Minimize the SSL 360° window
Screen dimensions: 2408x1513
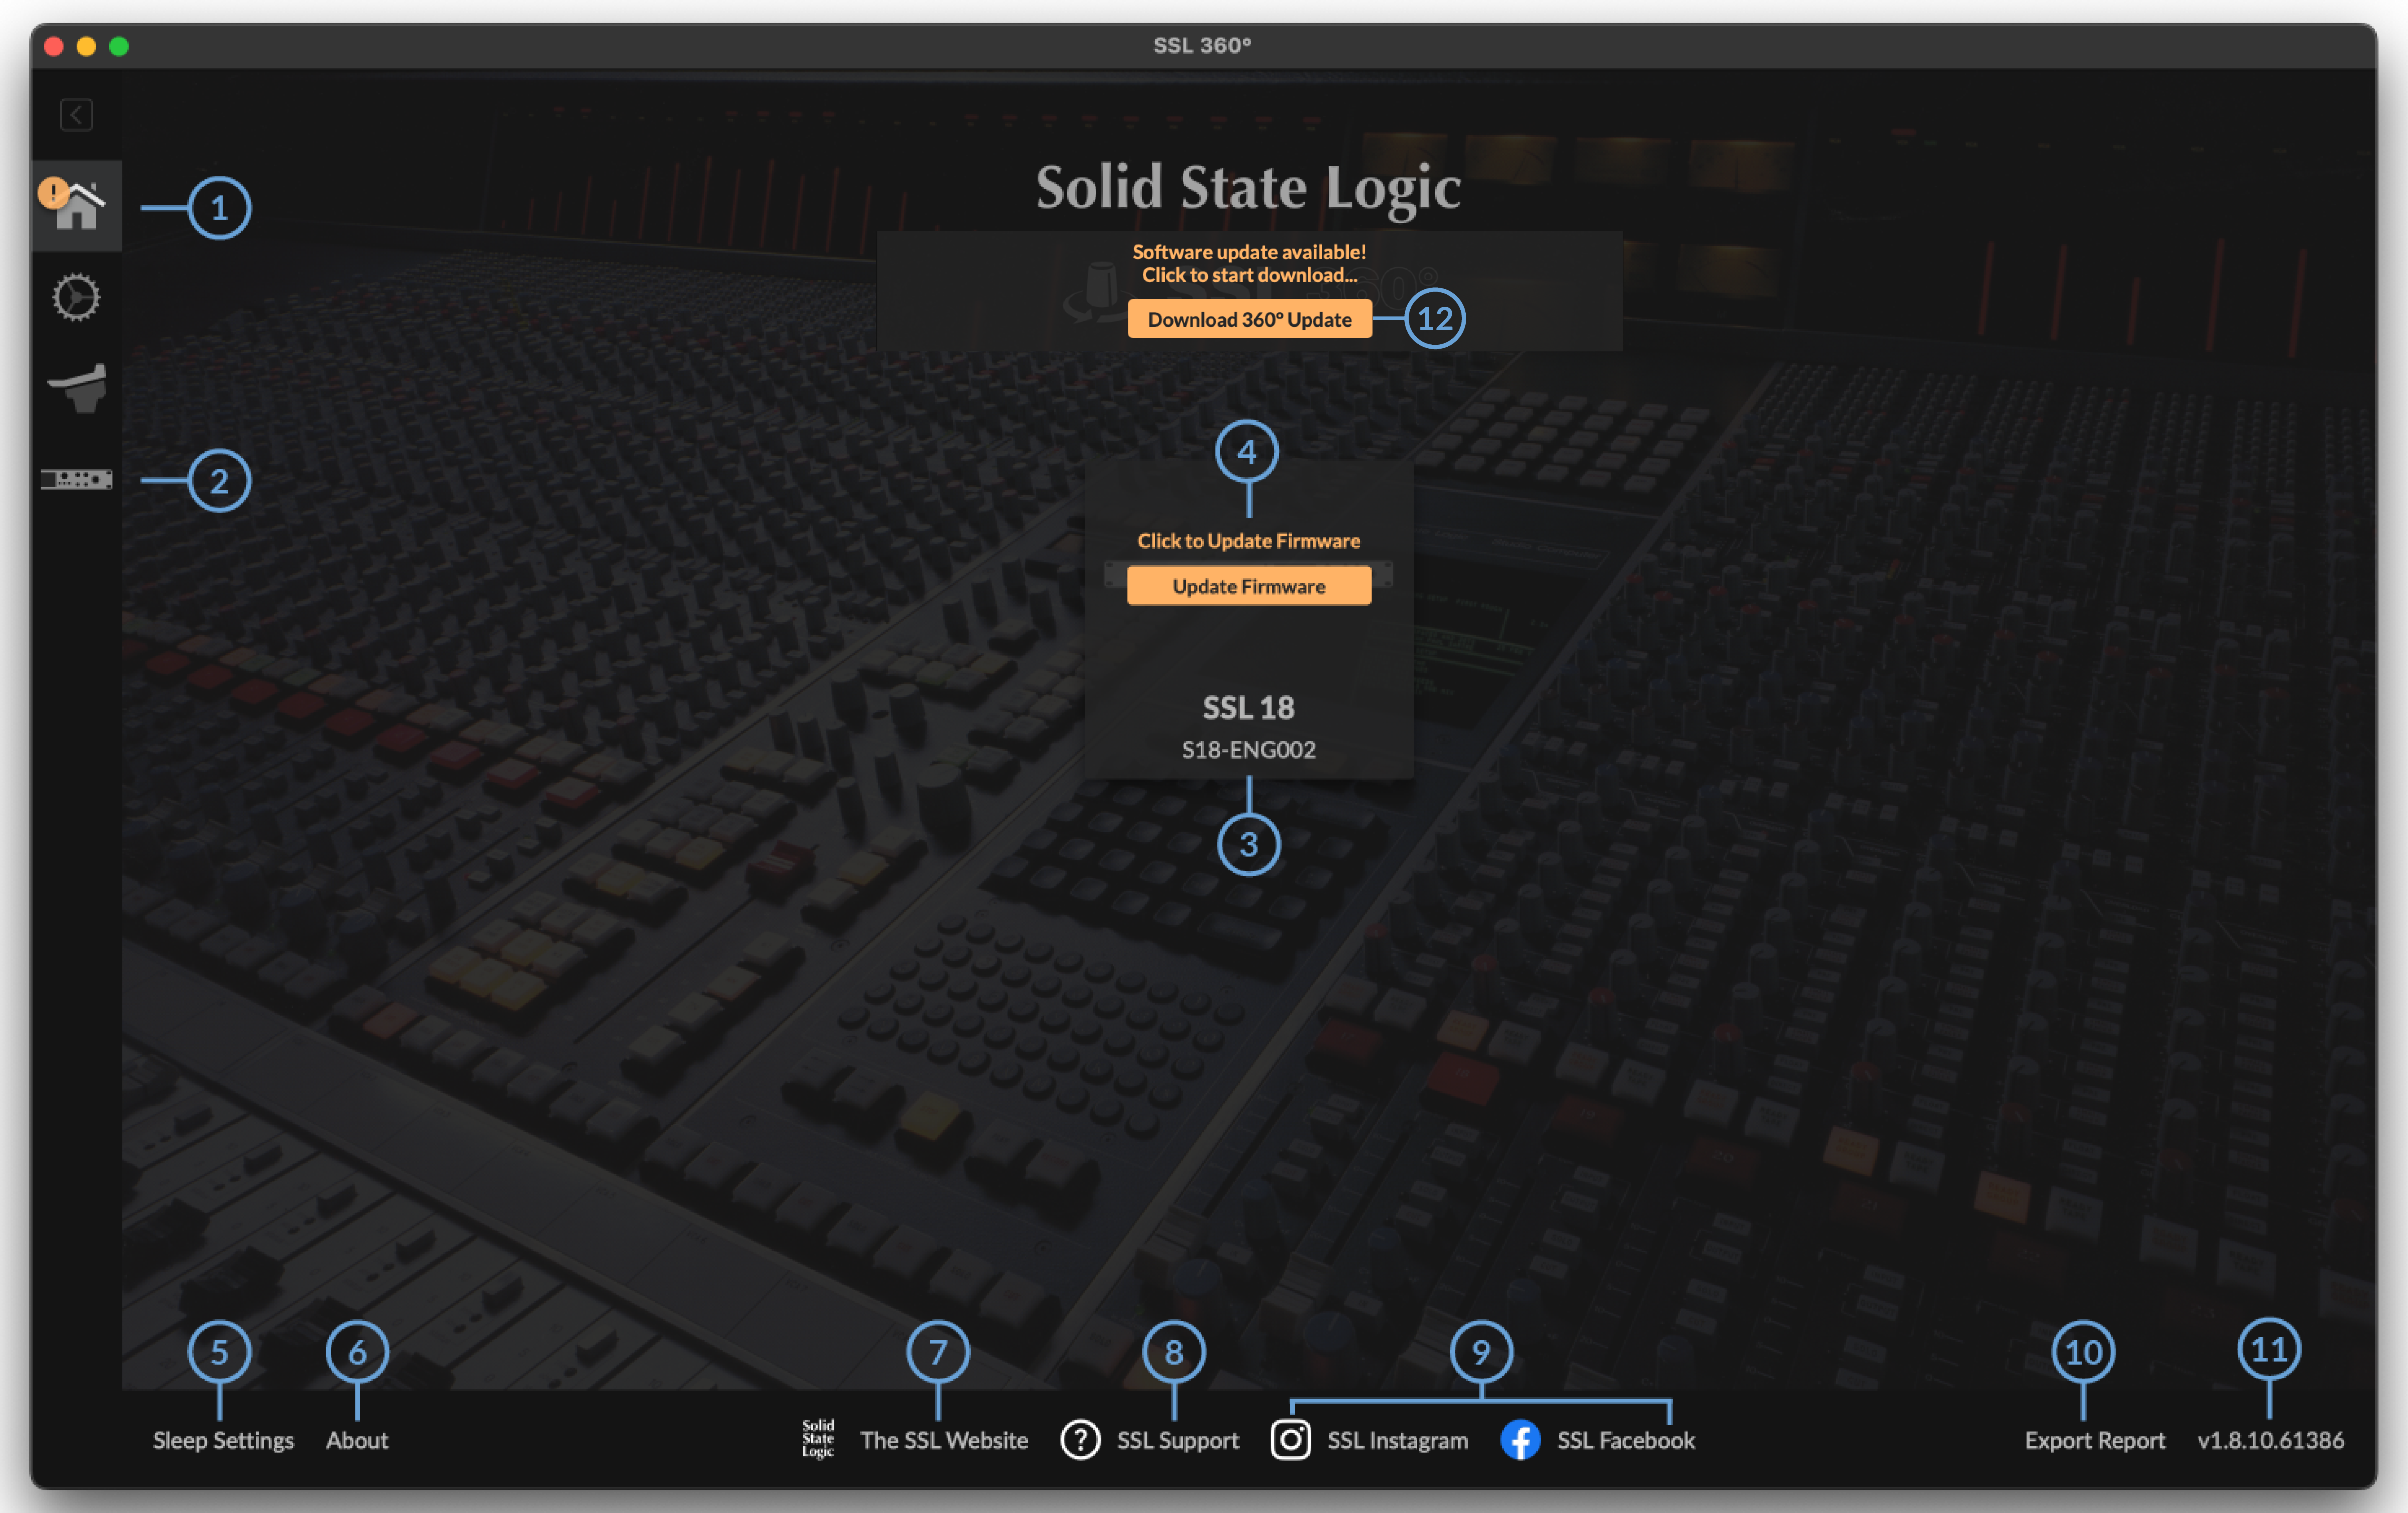pyautogui.click(x=86, y=46)
